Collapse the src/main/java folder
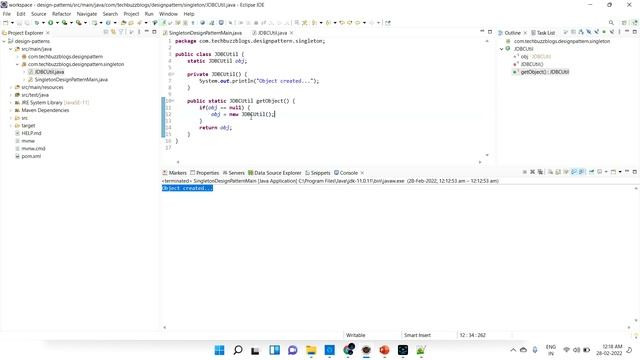The height and width of the screenshot is (360, 640). 11,49
